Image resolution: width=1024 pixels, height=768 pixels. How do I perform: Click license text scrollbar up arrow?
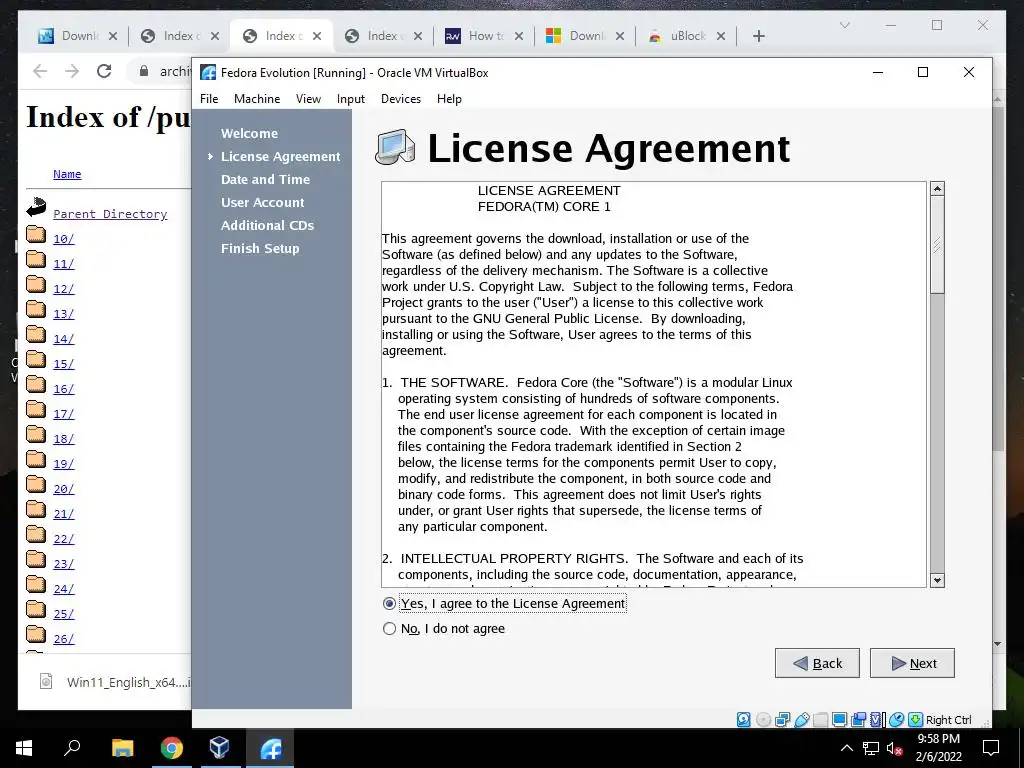point(937,189)
